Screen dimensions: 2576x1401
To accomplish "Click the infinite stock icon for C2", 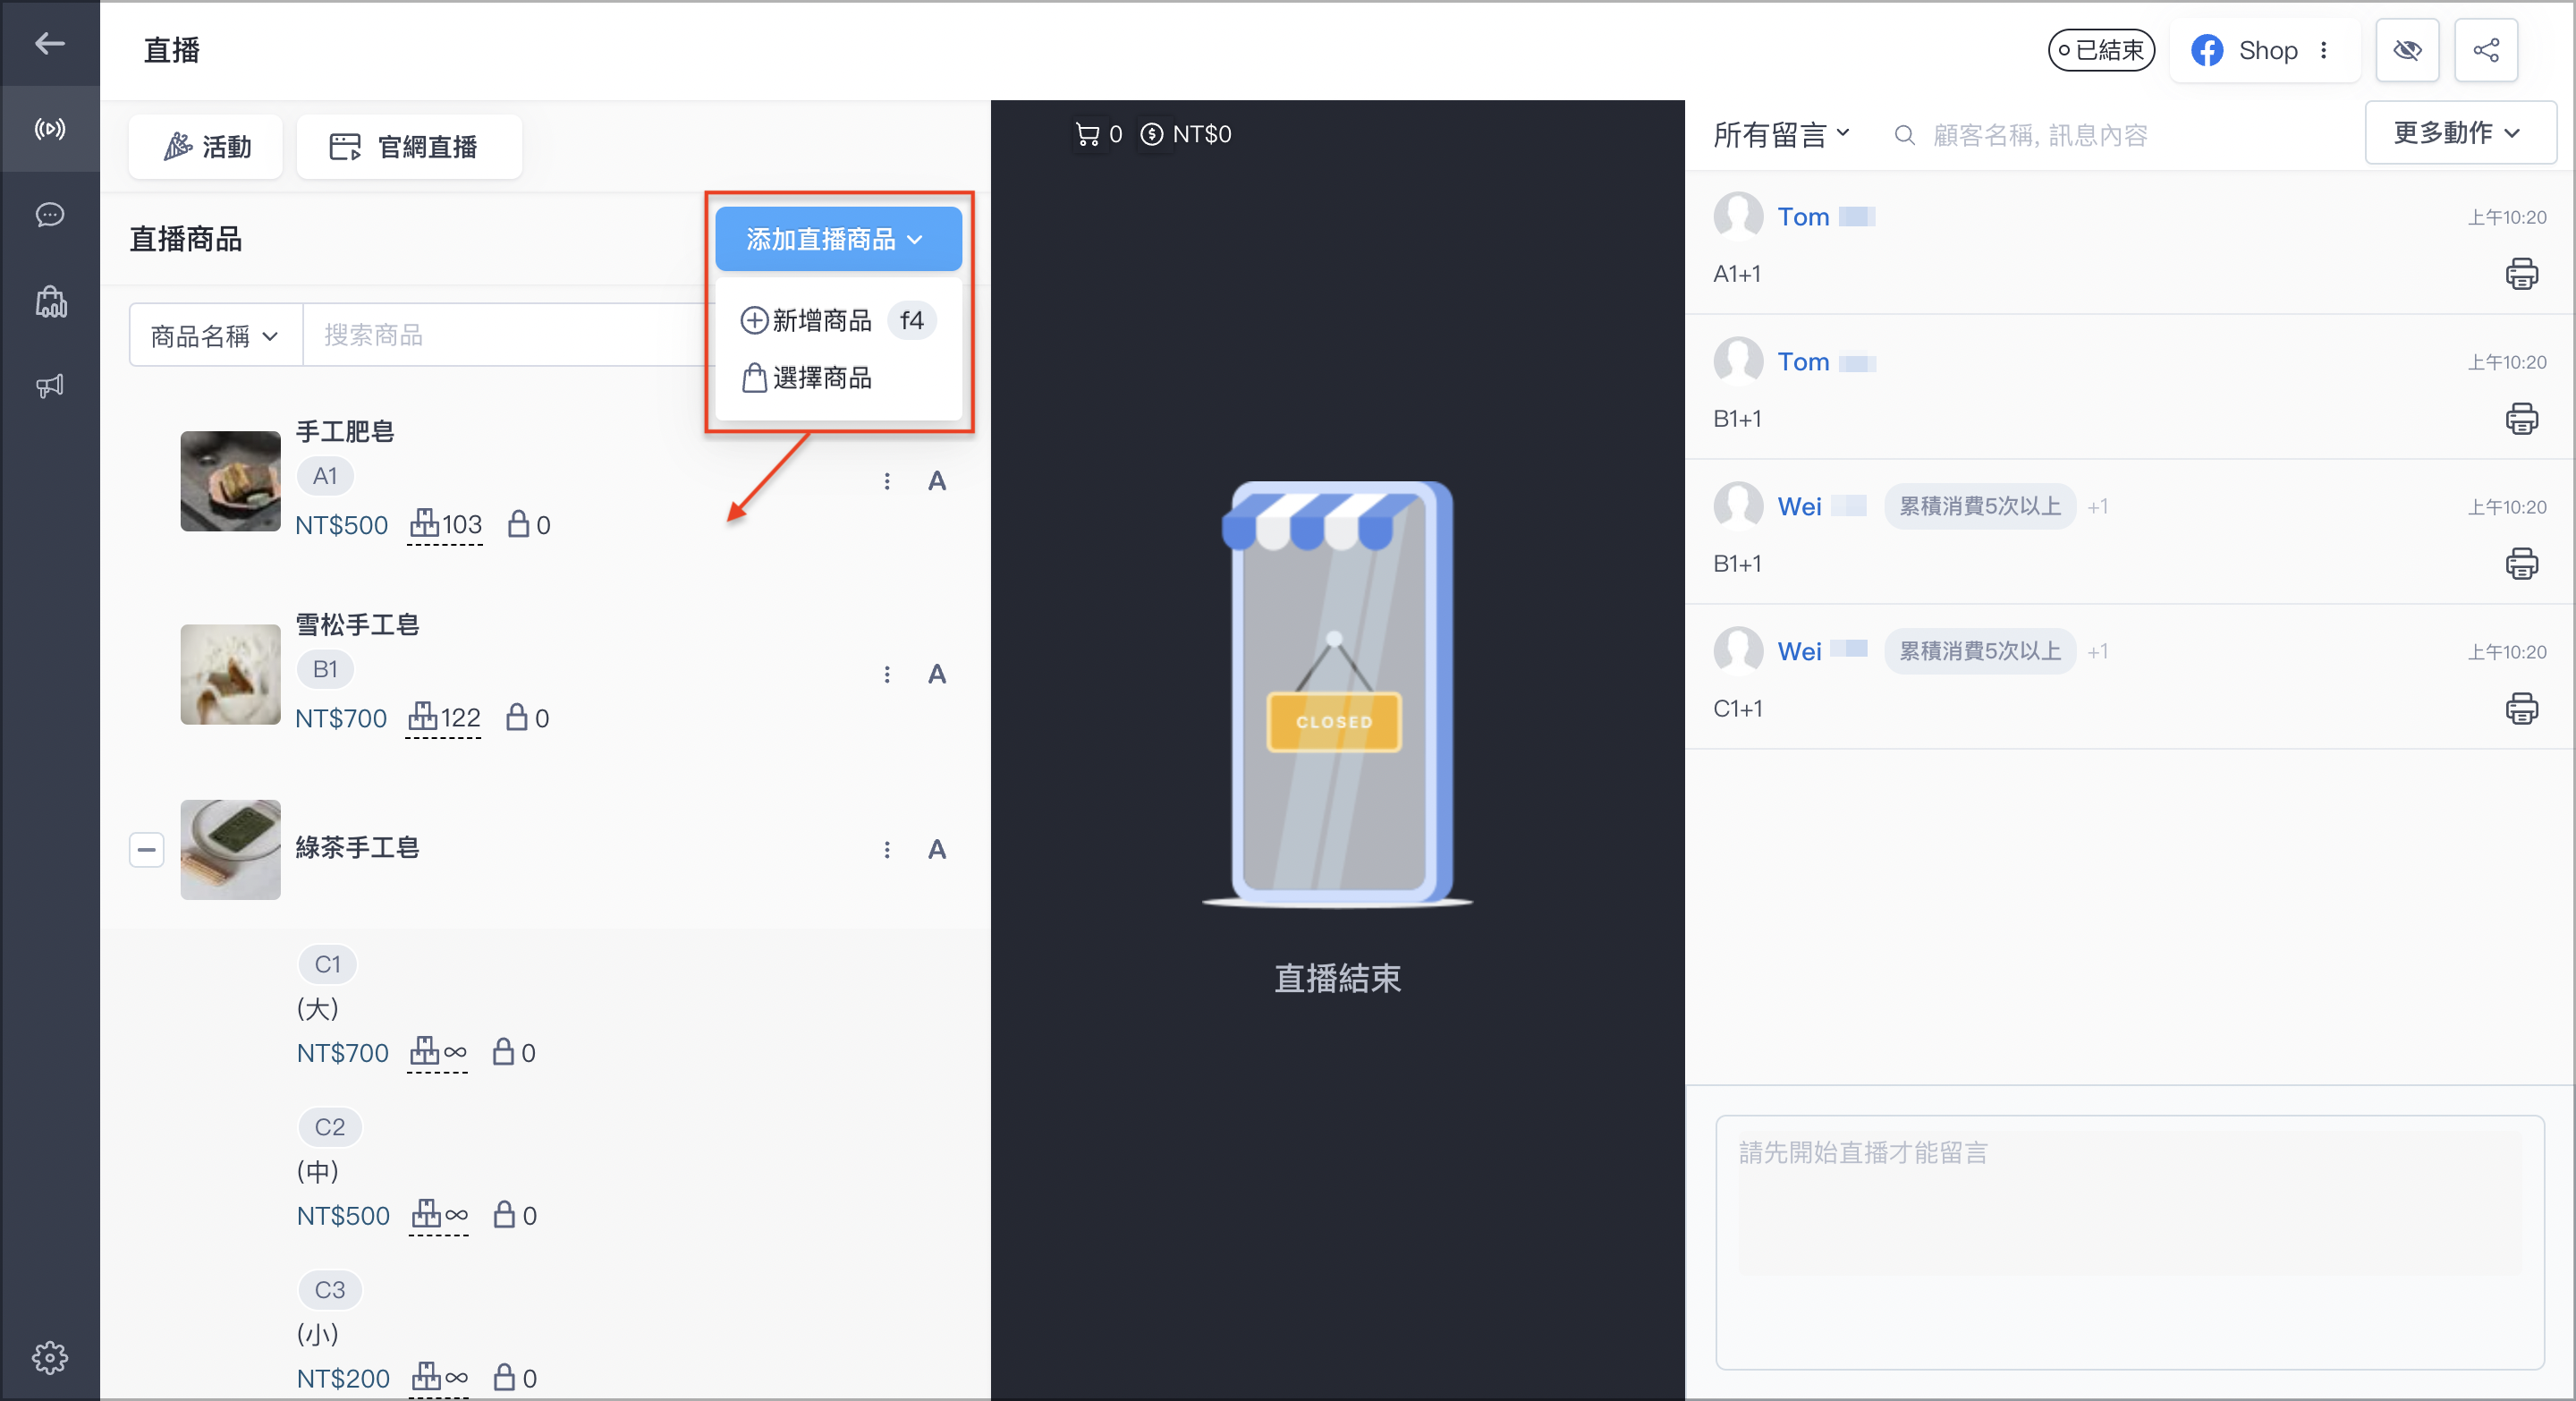I will pos(439,1215).
